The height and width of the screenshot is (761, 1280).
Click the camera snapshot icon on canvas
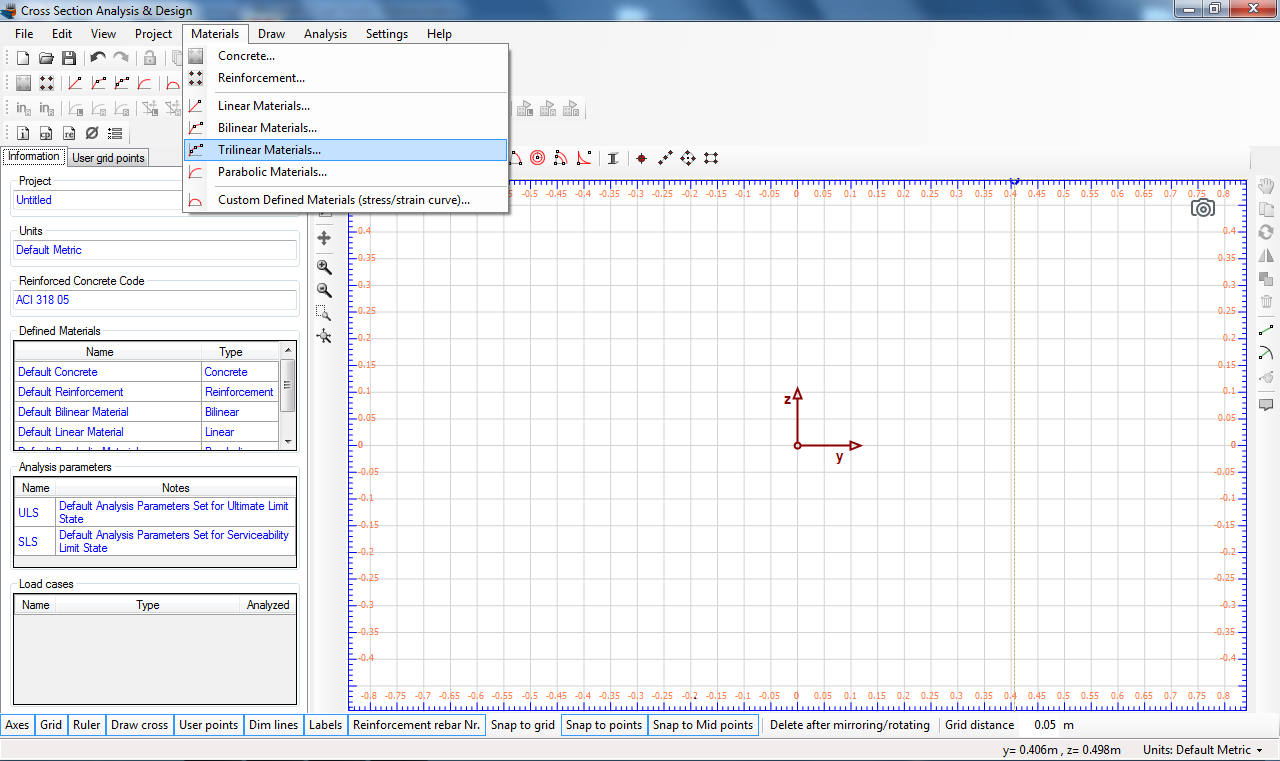[1203, 207]
